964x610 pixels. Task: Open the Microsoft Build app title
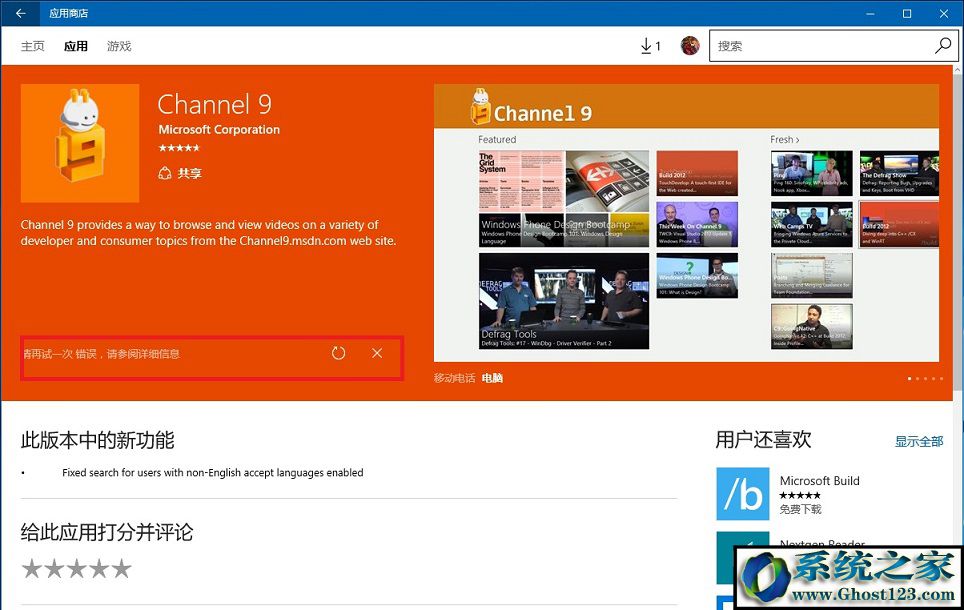click(820, 481)
